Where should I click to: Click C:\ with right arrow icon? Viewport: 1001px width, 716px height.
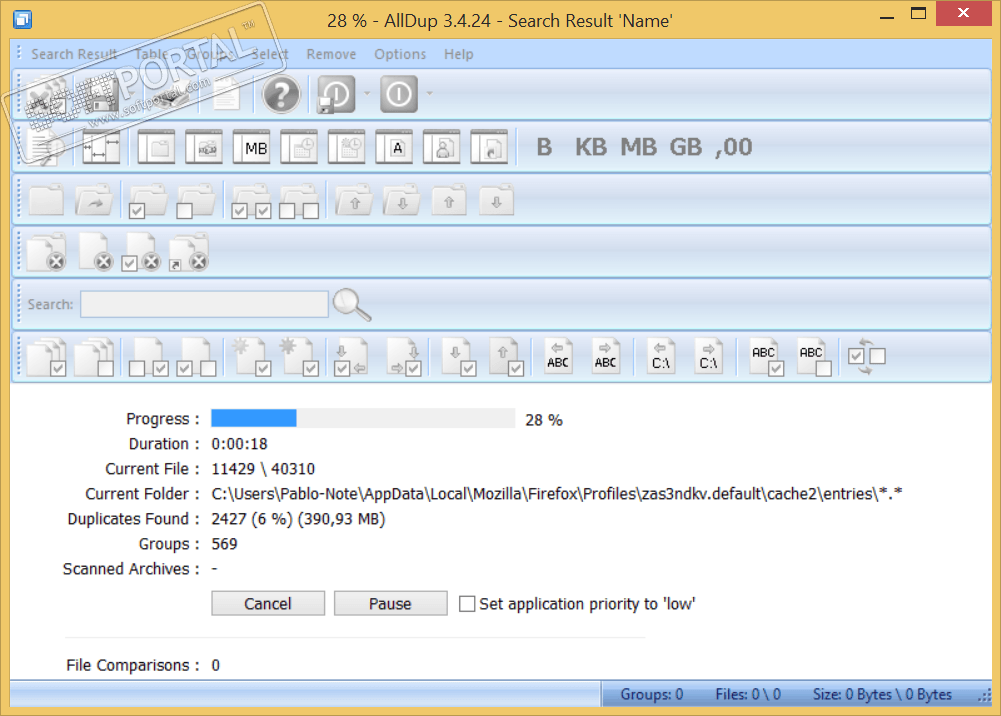coord(709,356)
